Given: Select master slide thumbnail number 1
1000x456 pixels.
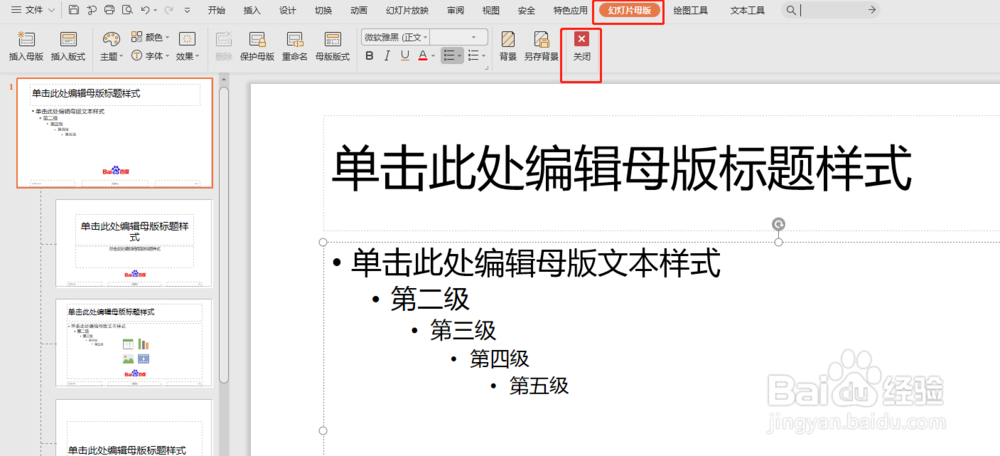Looking at the screenshot, I should [x=115, y=133].
